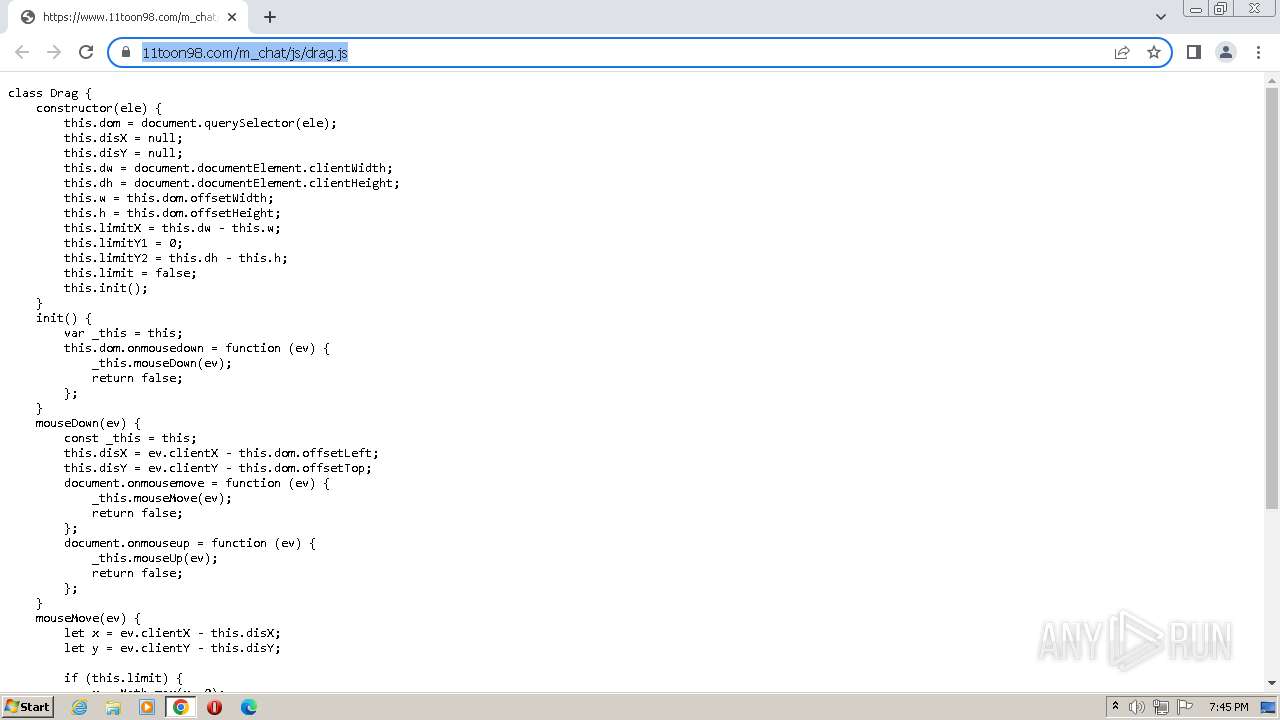Click the 'this.disX = null;' line
This screenshot has width=1280, height=720.
tap(123, 138)
